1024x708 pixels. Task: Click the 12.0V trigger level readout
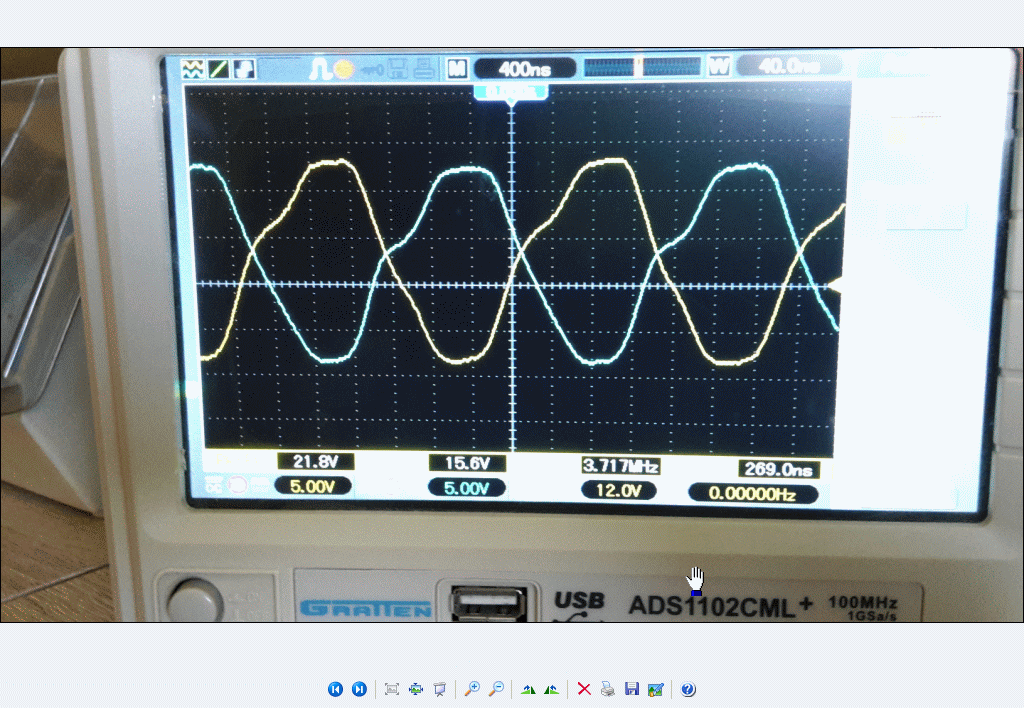(x=619, y=491)
